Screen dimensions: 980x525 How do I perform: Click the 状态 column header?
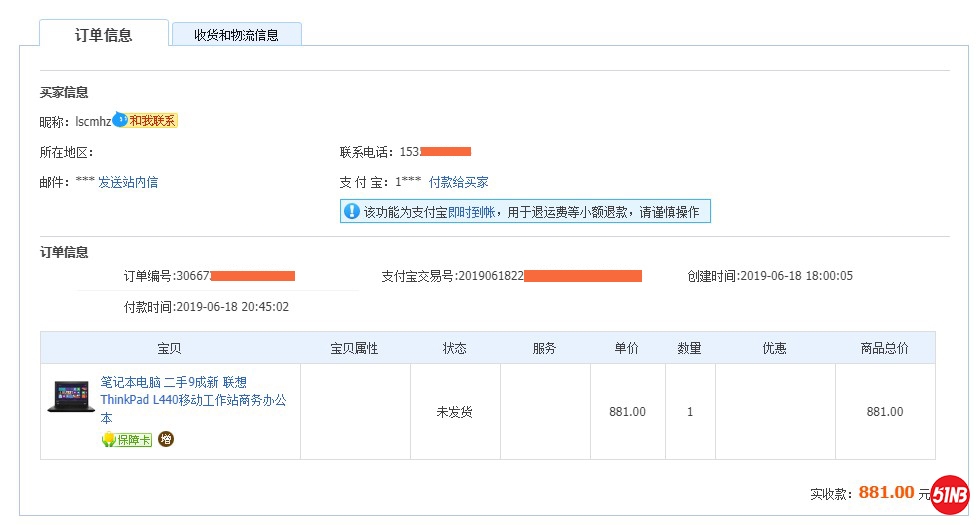[455, 348]
